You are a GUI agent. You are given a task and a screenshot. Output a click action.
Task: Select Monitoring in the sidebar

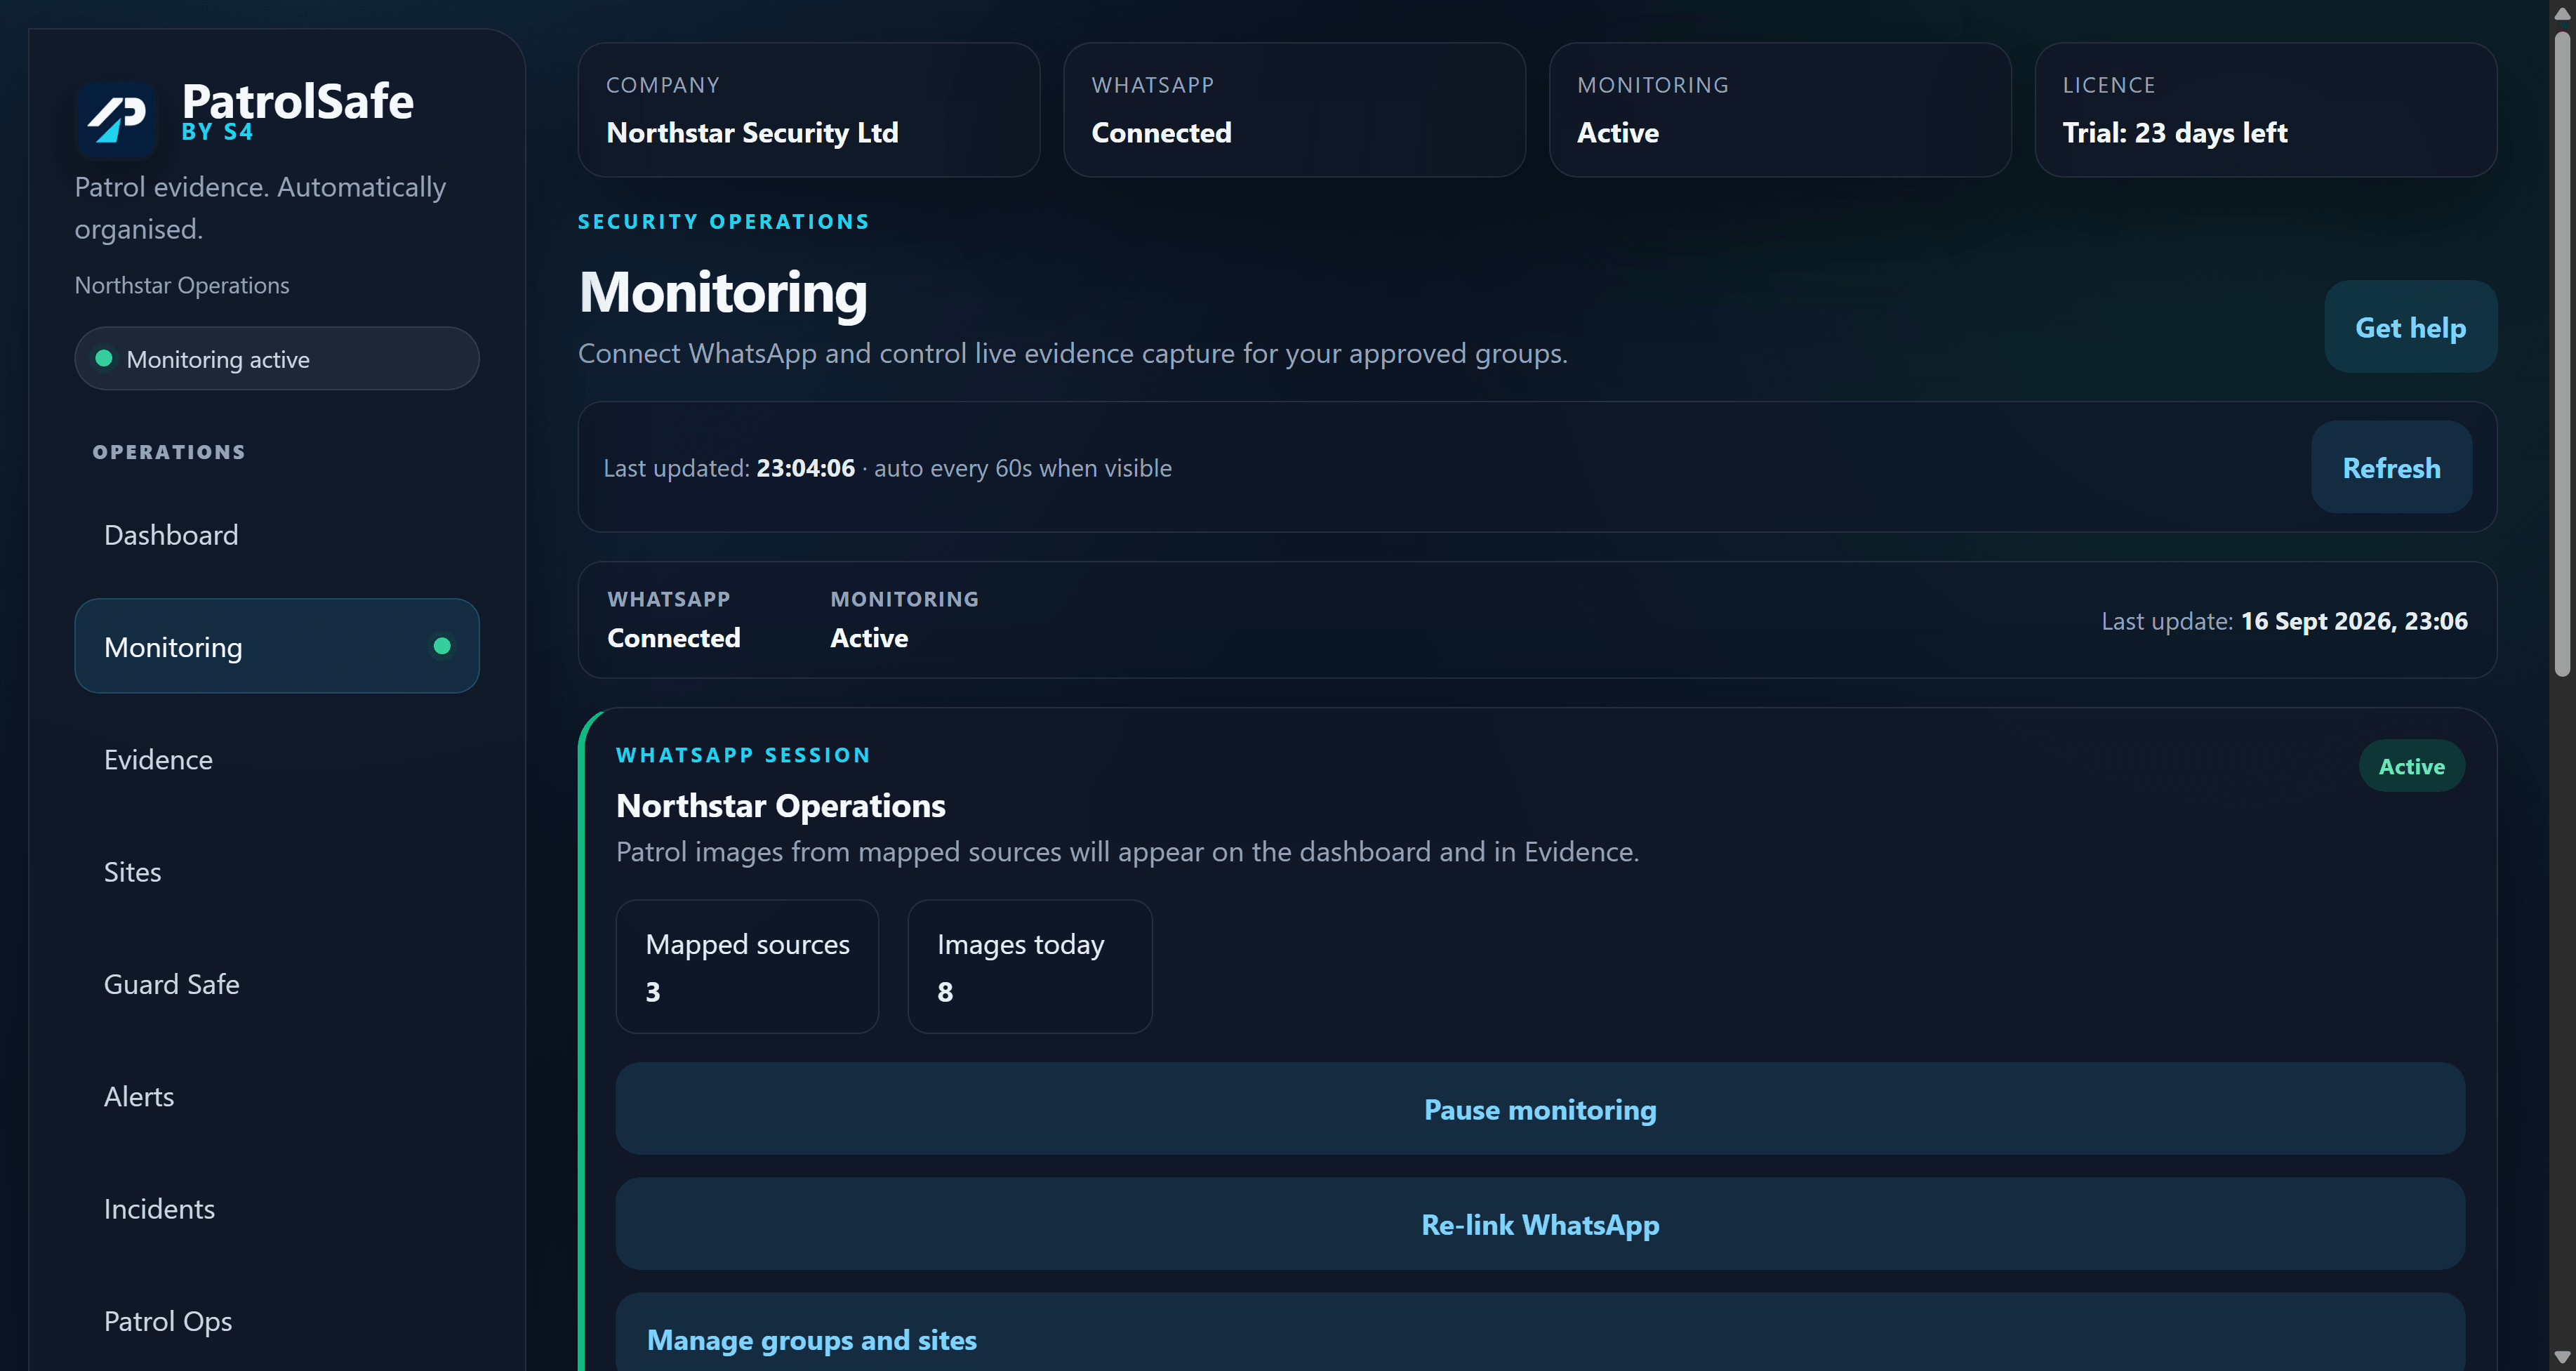click(x=277, y=646)
